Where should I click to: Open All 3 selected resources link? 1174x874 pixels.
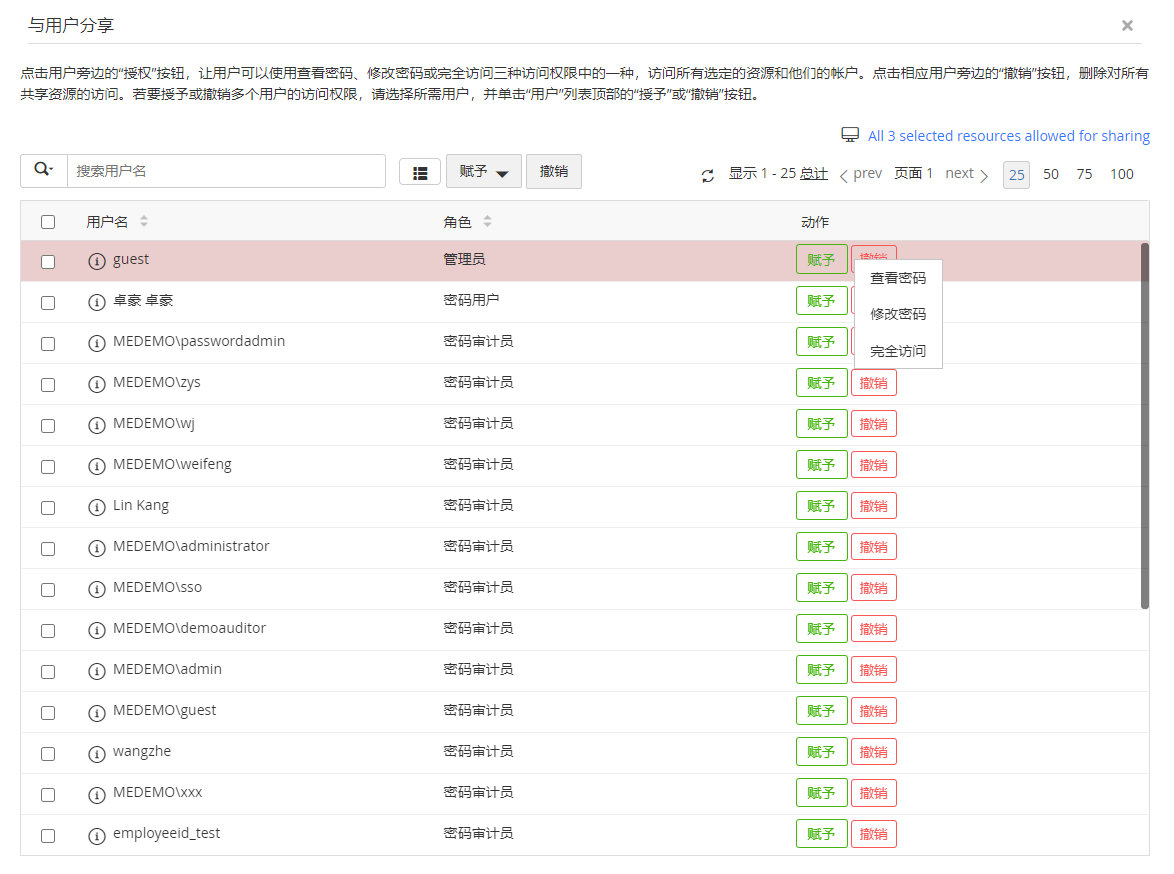pyautogui.click(x=1009, y=136)
